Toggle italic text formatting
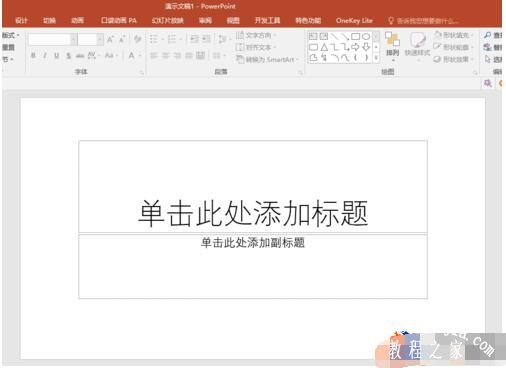The width and height of the screenshot is (506, 368). point(45,56)
